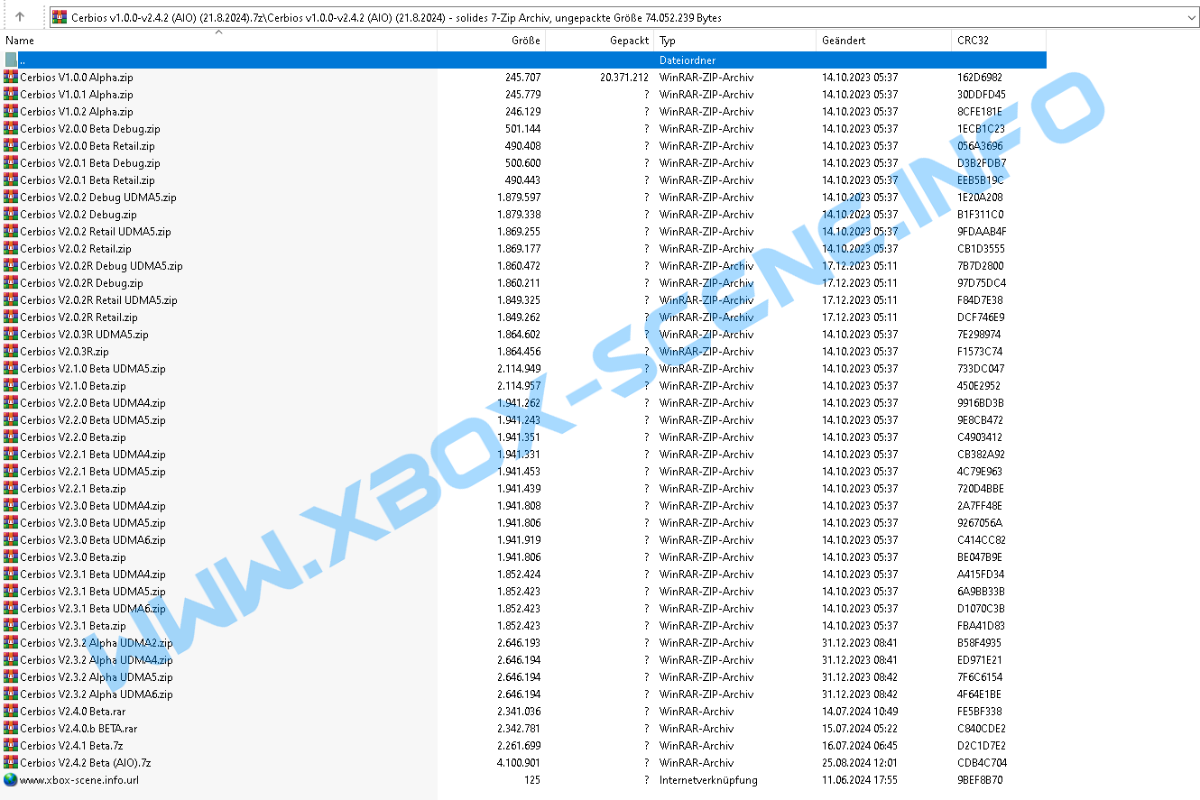Click the icon beside Cerbios V2.4.0.b BETA.rar
Image resolution: width=1200 pixels, height=800 pixels.
(x=11, y=728)
